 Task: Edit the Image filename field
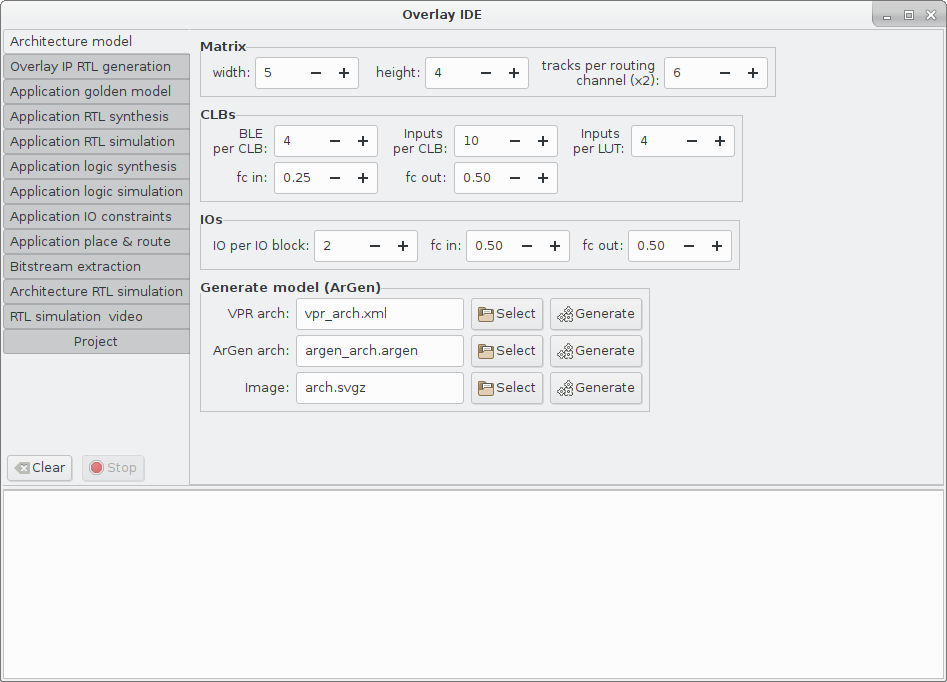(380, 388)
